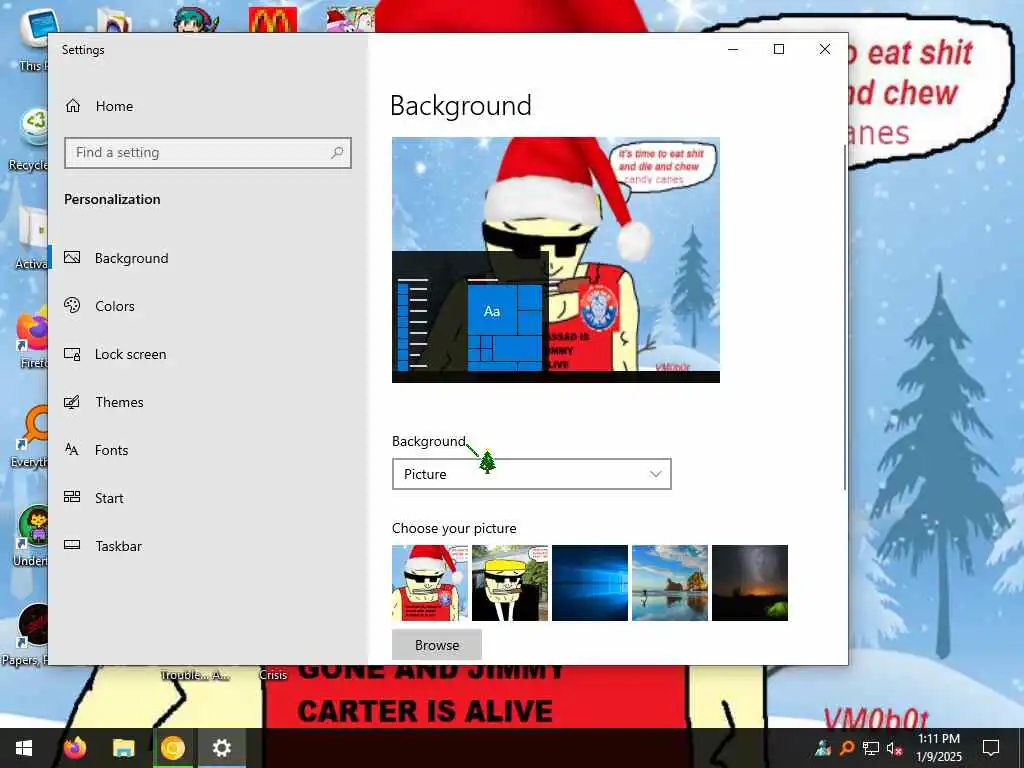Image resolution: width=1024 pixels, height=768 pixels.
Task: Click the Settings gear taskbar button
Action: tap(222, 748)
